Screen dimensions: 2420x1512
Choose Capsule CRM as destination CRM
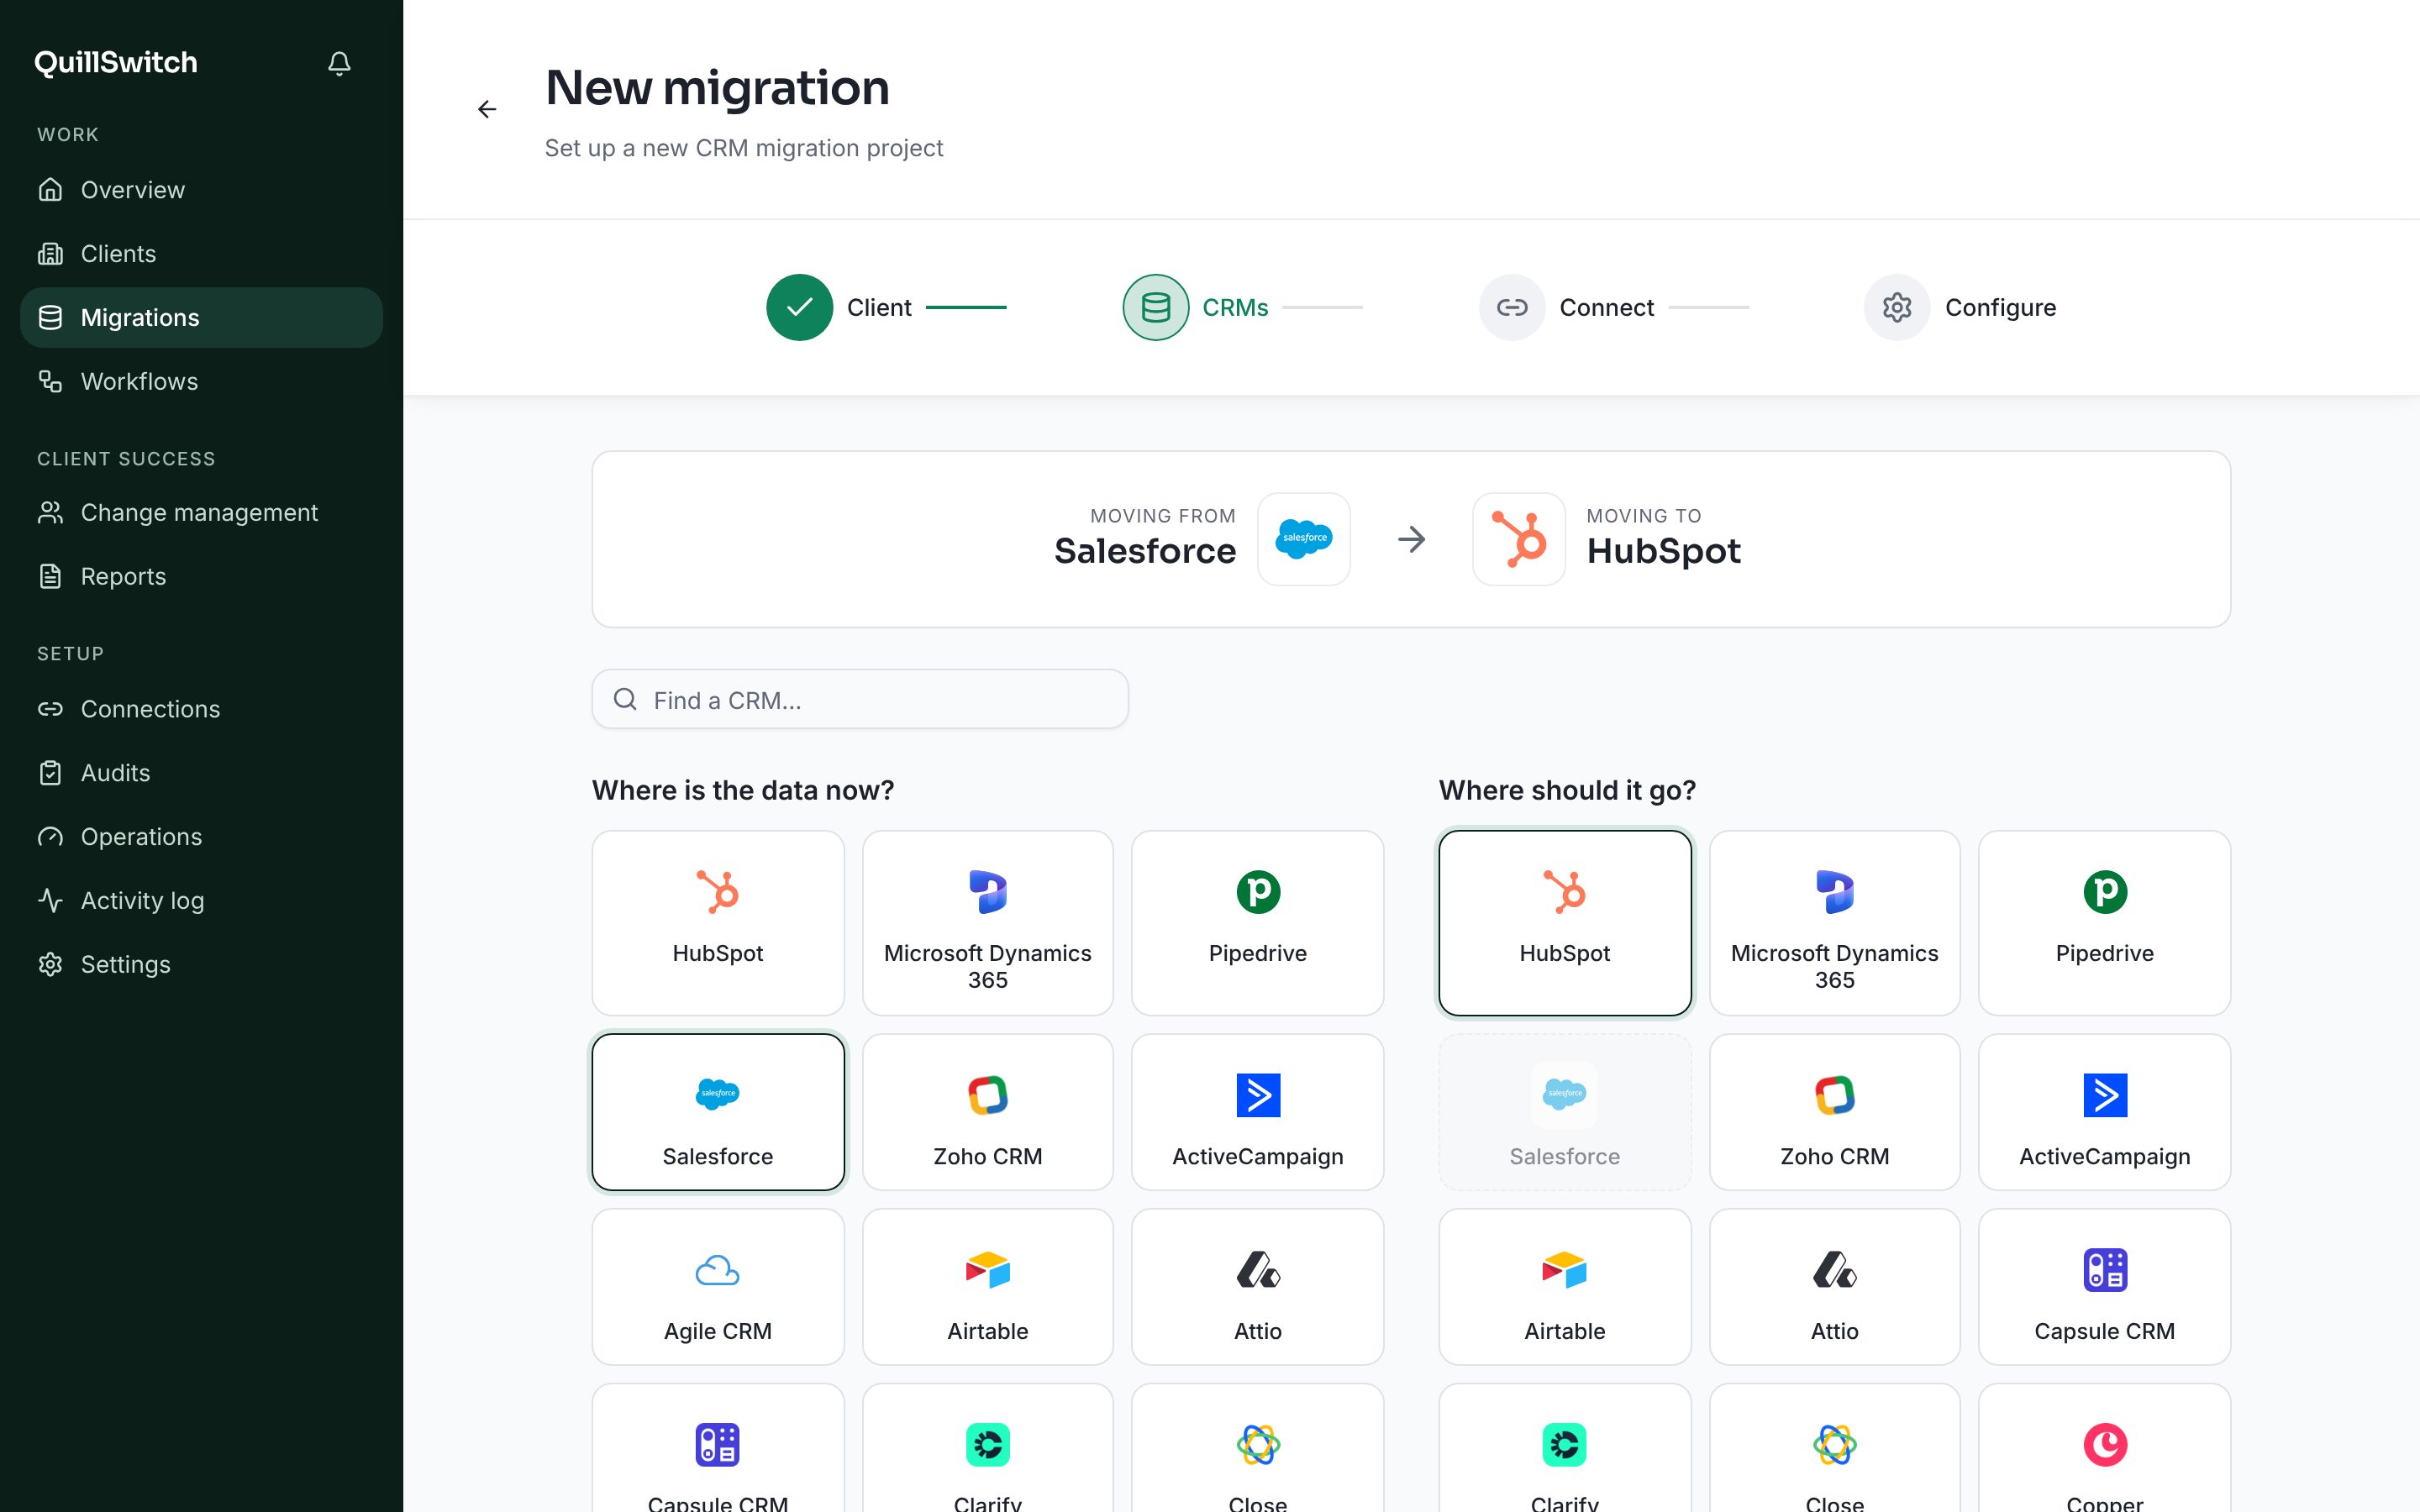click(2105, 1287)
